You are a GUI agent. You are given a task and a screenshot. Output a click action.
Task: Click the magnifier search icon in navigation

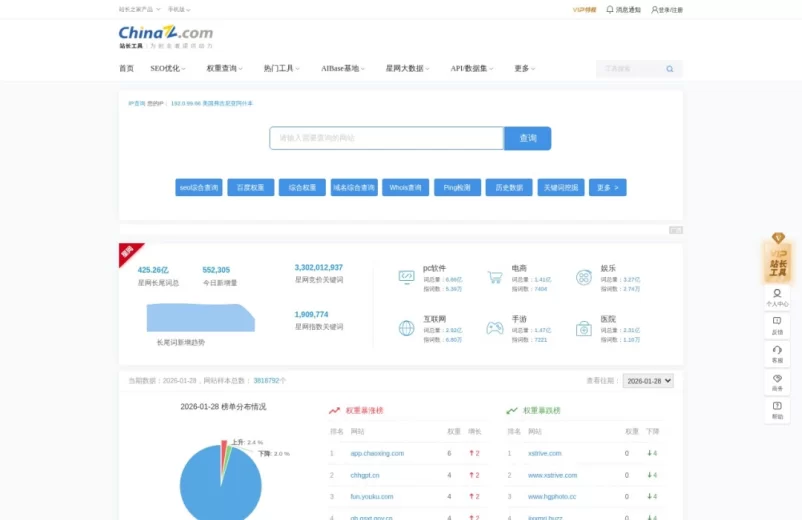tap(670, 69)
